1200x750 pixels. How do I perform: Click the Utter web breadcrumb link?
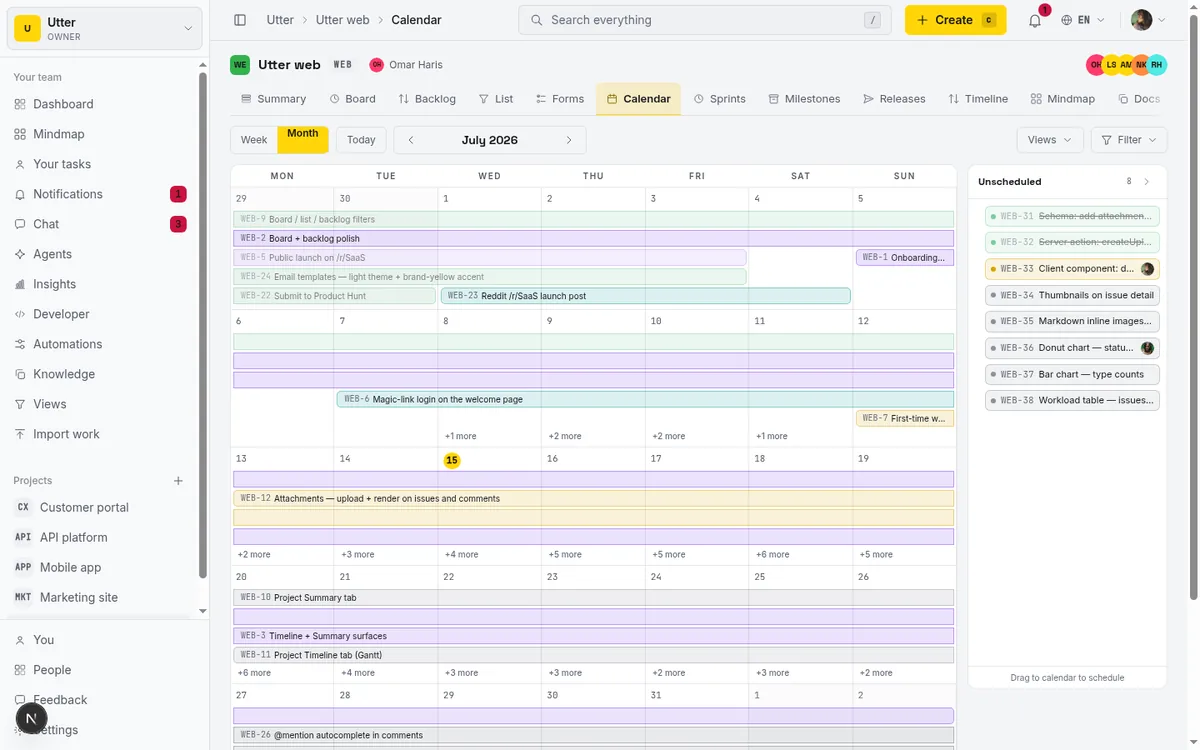[342, 20]
